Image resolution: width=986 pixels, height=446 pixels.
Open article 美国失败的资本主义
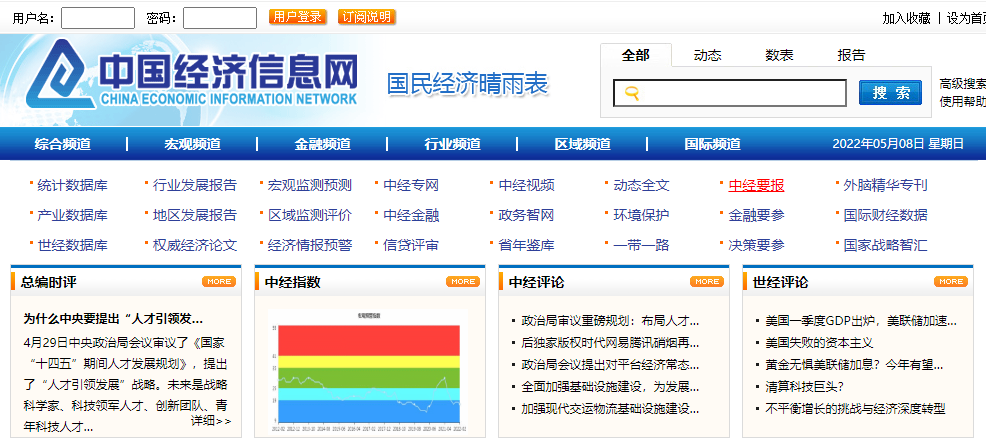819,343
